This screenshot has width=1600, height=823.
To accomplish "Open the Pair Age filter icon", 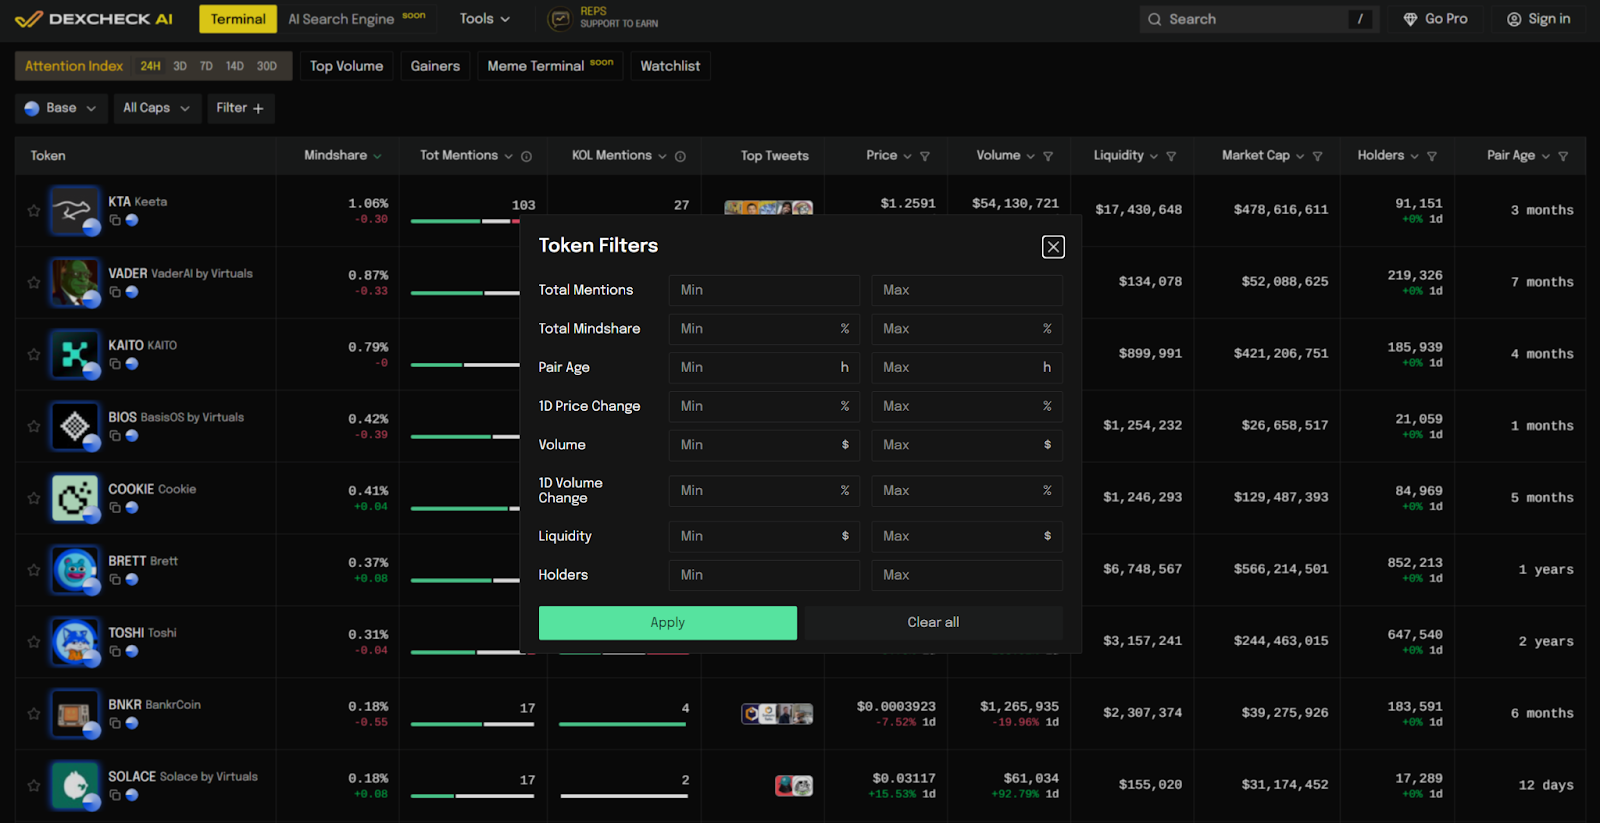I will click(x=1563, y=156).
